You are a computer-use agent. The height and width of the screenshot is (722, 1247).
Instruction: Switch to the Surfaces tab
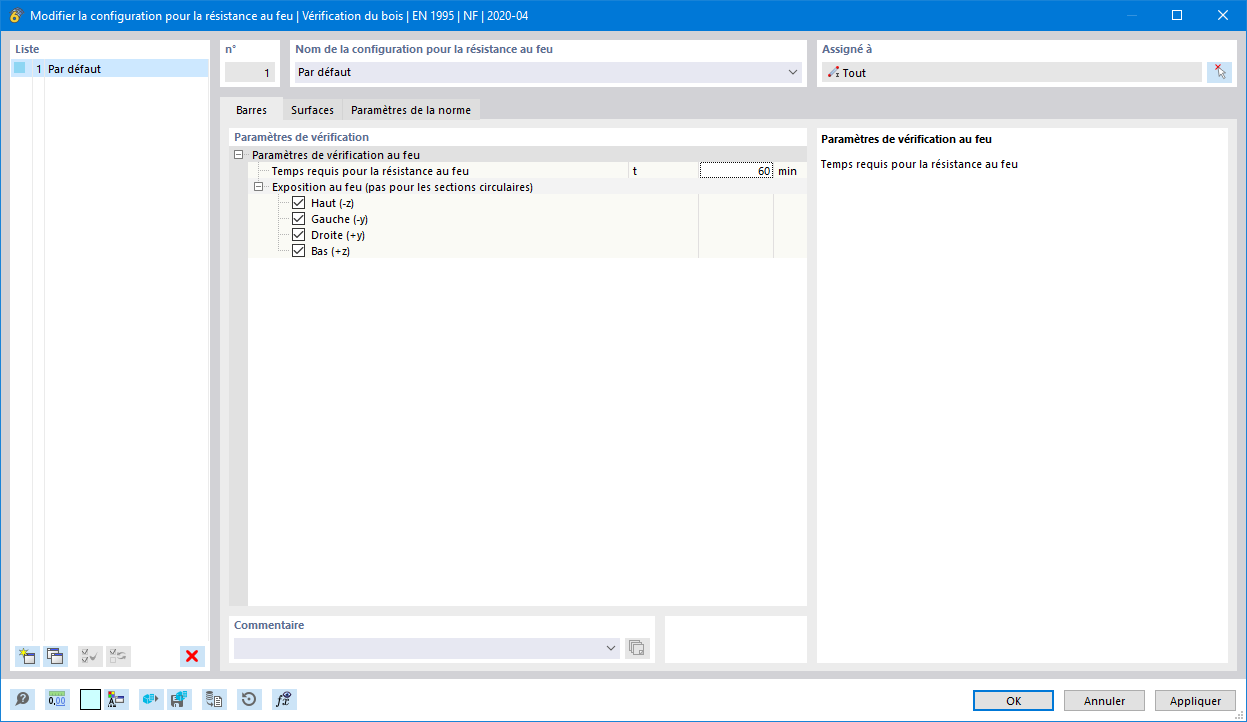pyautogui.click(x=312, y=110)
